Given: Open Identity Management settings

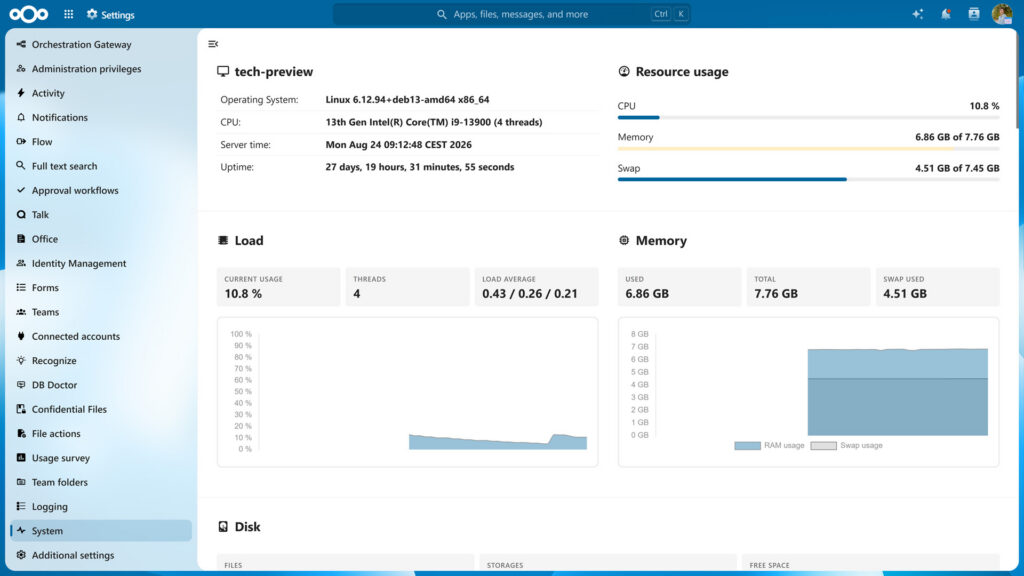Looking at the screenshot, I should (x=101, y=263).
